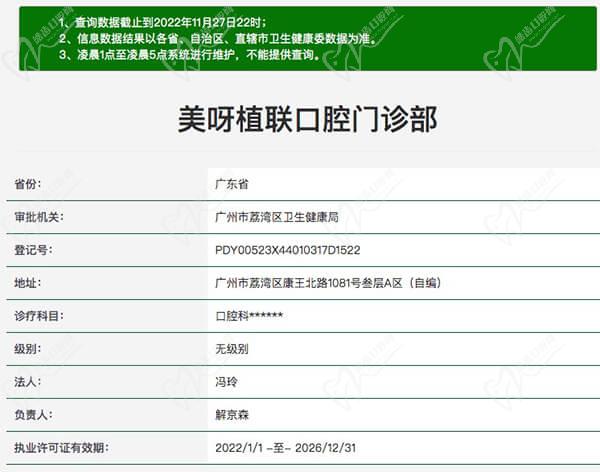600x472 pixels.
Task: Click the 审批机关 label
Action: [x=39, y=217]
